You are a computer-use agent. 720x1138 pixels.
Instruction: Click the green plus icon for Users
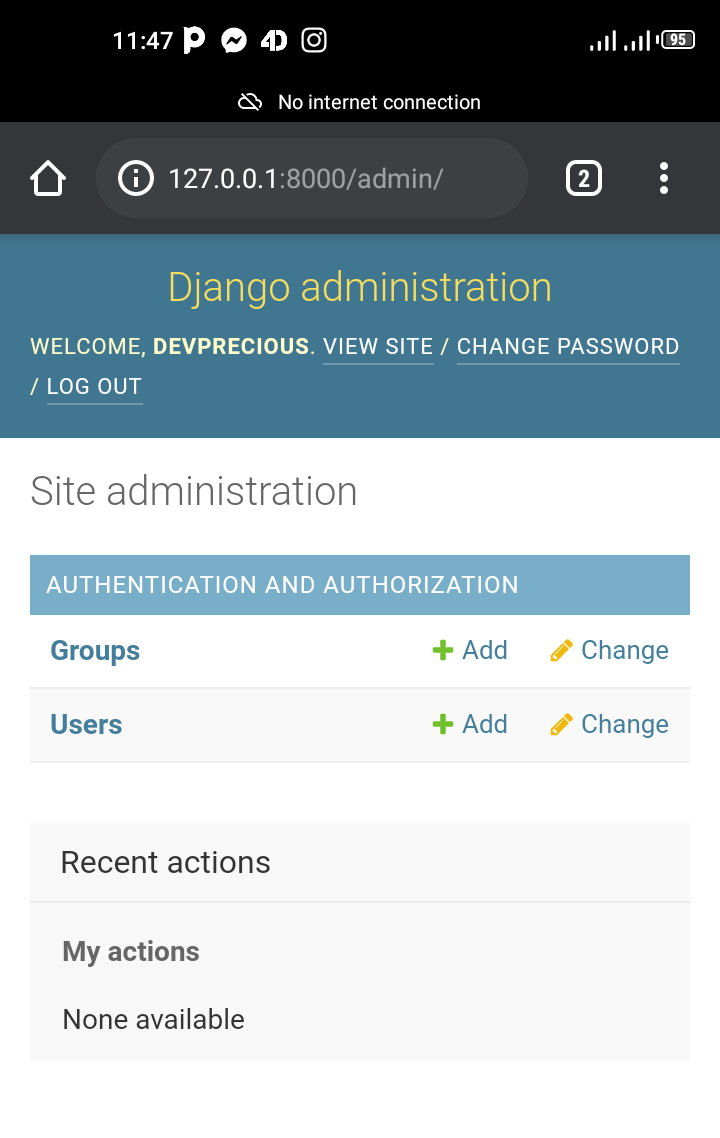443,724
